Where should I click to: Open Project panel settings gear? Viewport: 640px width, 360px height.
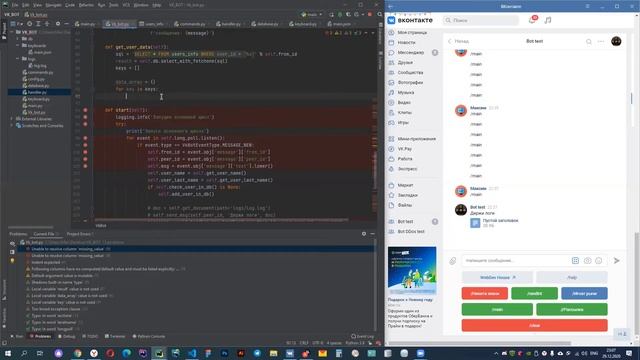(x=58, y=24)
